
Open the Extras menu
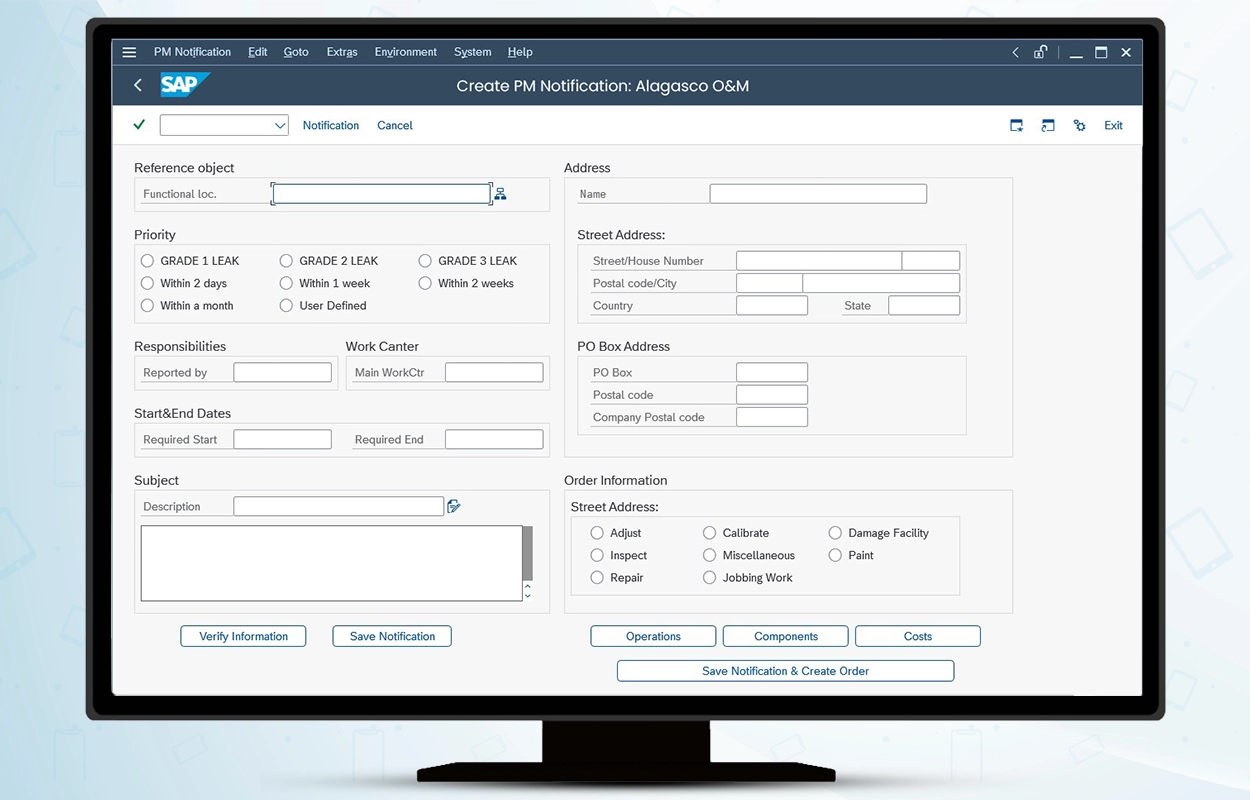click(x=342, y=52)
